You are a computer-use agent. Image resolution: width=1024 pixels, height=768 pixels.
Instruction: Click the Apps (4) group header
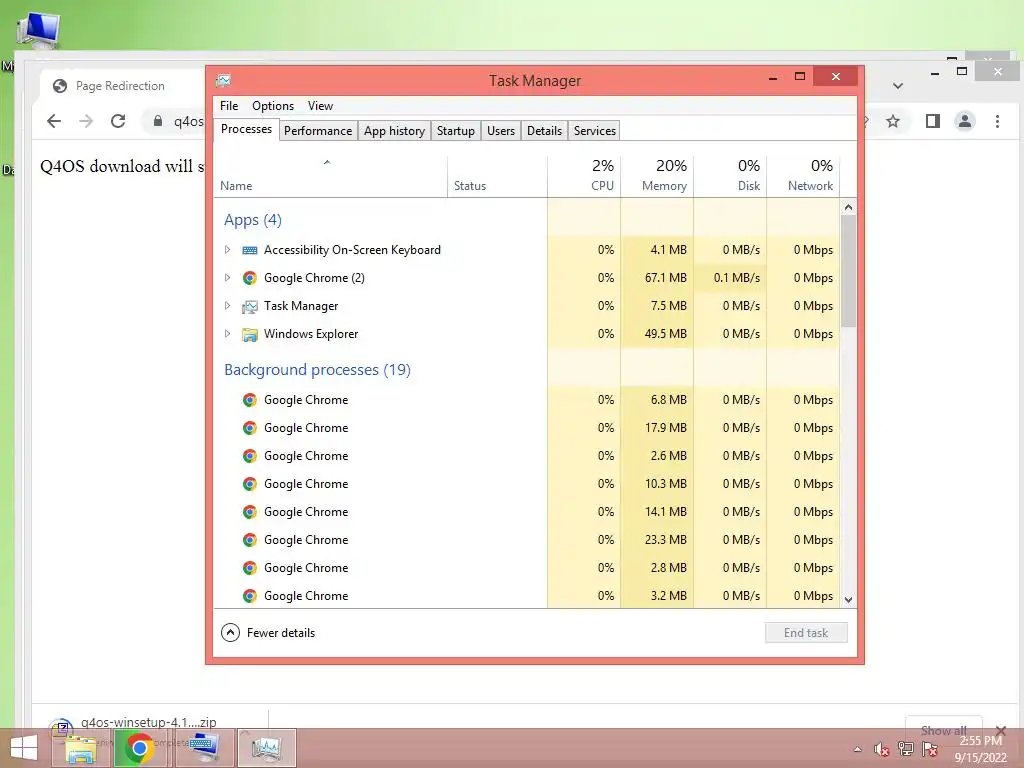pyautogui.click(x=253, y=220)
